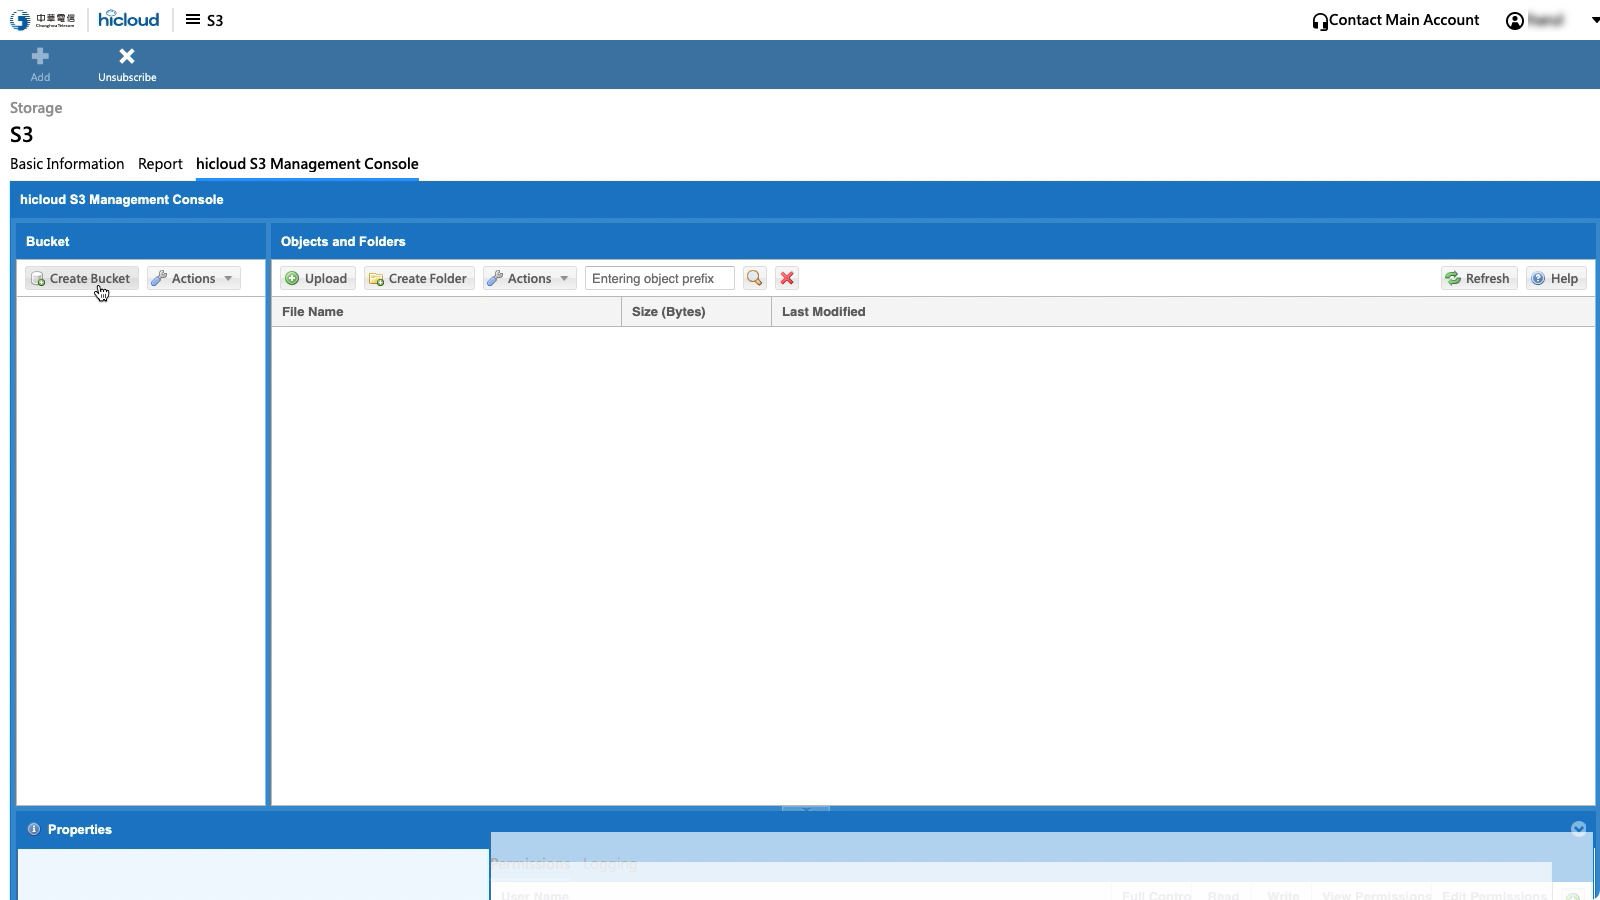The height and width of the screenshot is (900, 1600).
Task: Refresh the objects list
Action: (1478, 278)
